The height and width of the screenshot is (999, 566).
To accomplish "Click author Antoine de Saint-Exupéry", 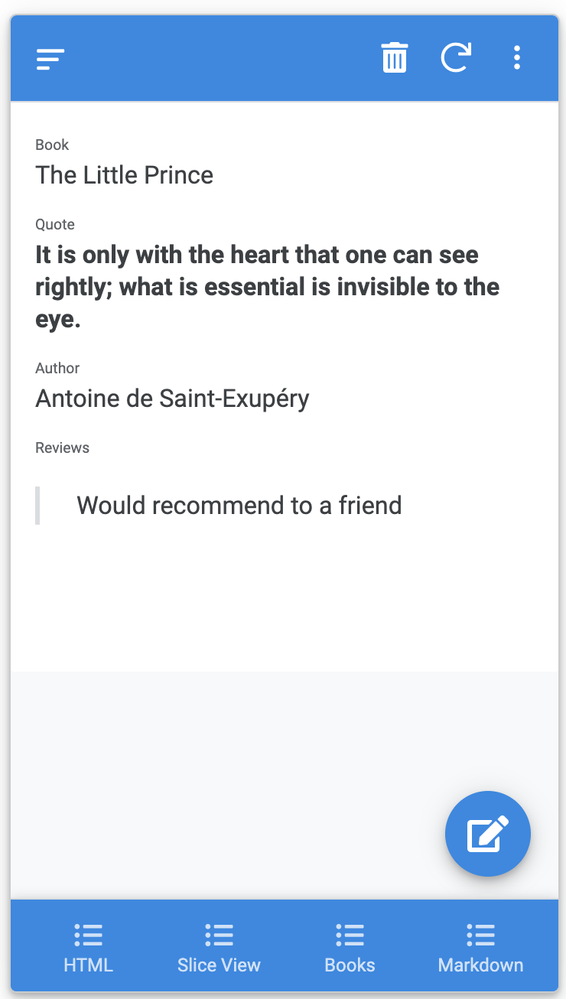I will [172, 399].
